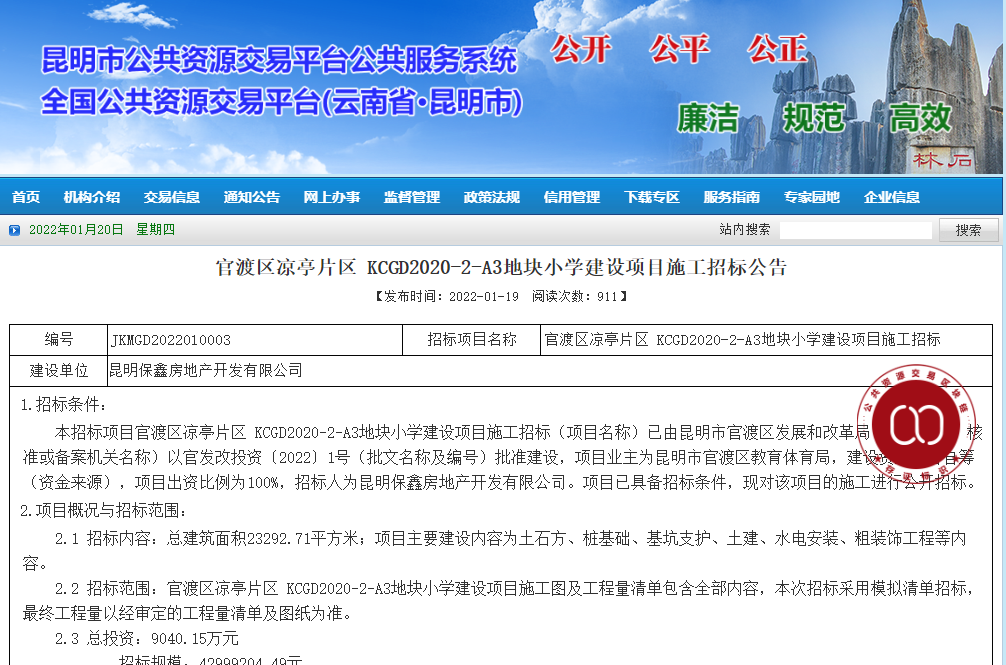Image resolution: width=1006 pixels, height=665 pixels.
Task: Open the 企业信息 menu item
Action: [892, 197]
